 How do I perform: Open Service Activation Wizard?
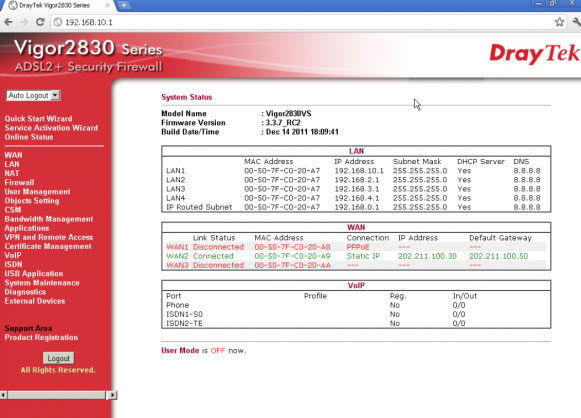(51, 128)
